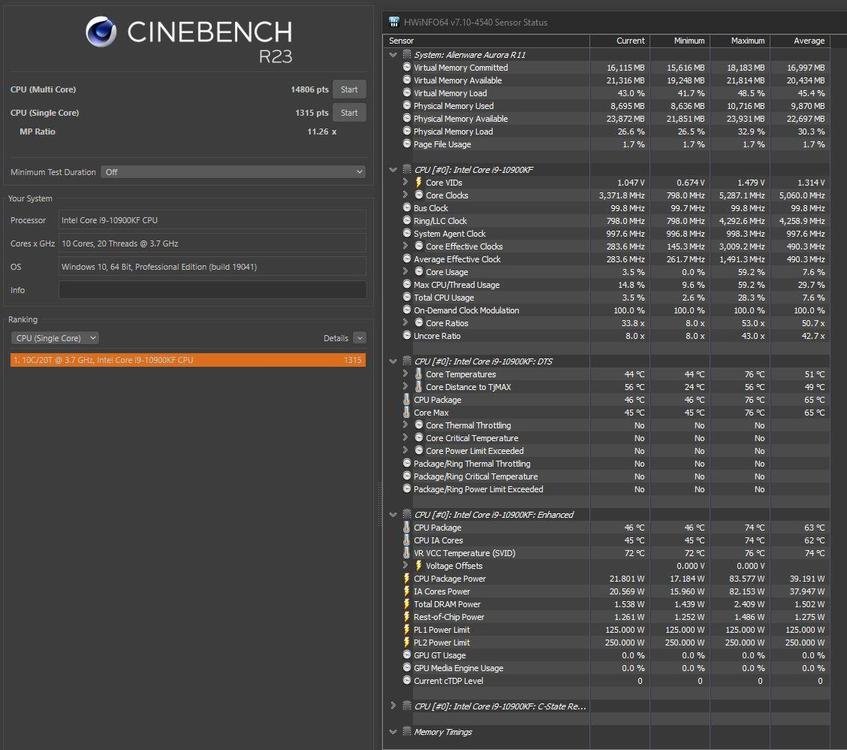This screenshot has height=750, width=847.
Task: Click the round icon beside Page File Usage
Action: coord(407,144)
